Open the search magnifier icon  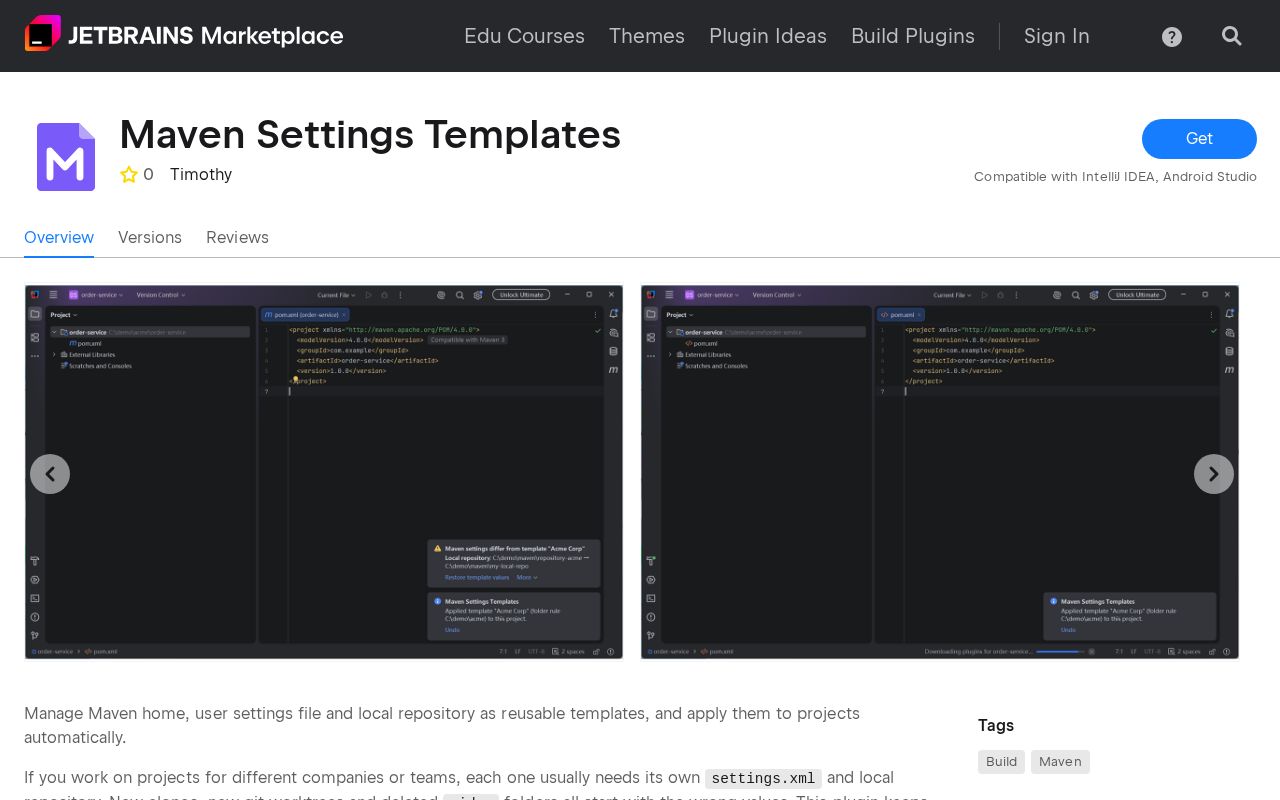pos(1232,36)
